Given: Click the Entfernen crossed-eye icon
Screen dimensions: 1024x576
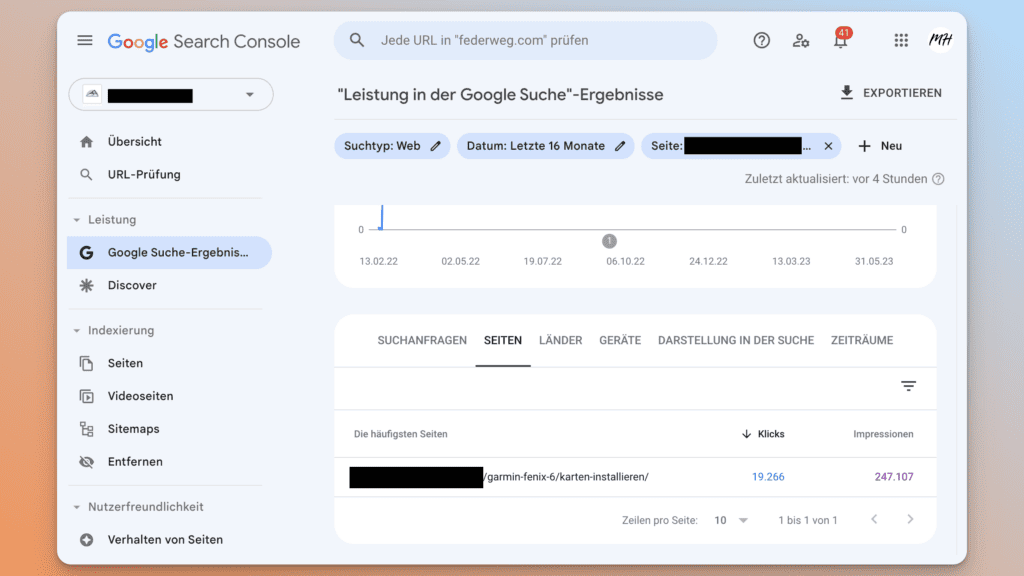Looking at the screenshot, I should [x=86, y=462].
